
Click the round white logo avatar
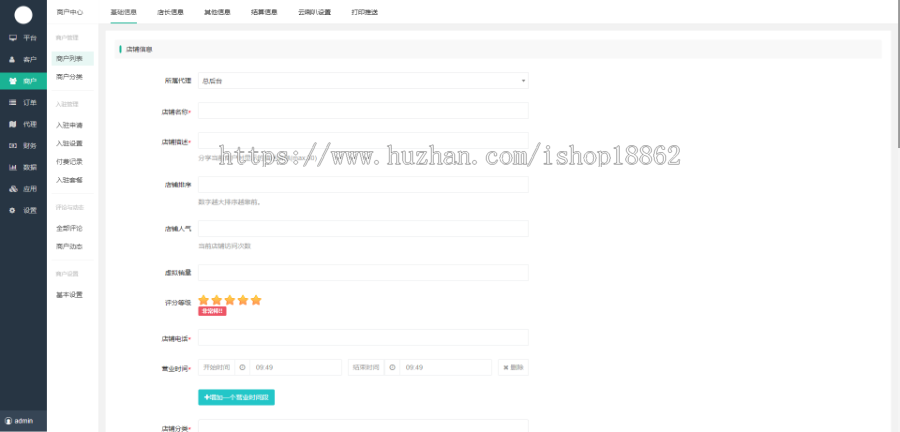[24, 15]
